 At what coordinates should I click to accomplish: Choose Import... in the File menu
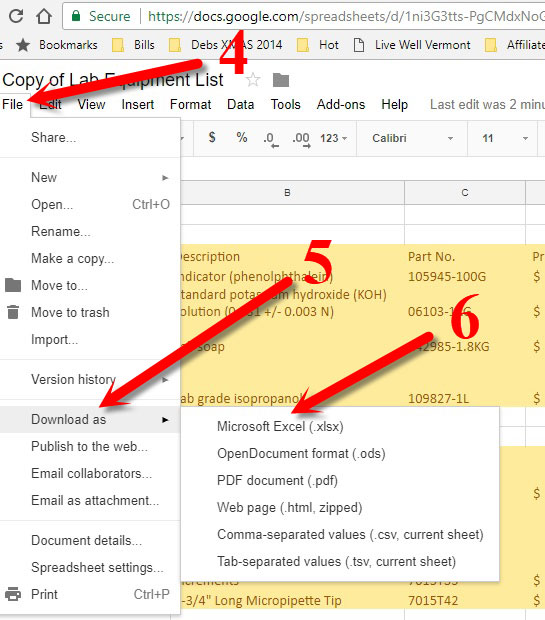pos(90,339)
